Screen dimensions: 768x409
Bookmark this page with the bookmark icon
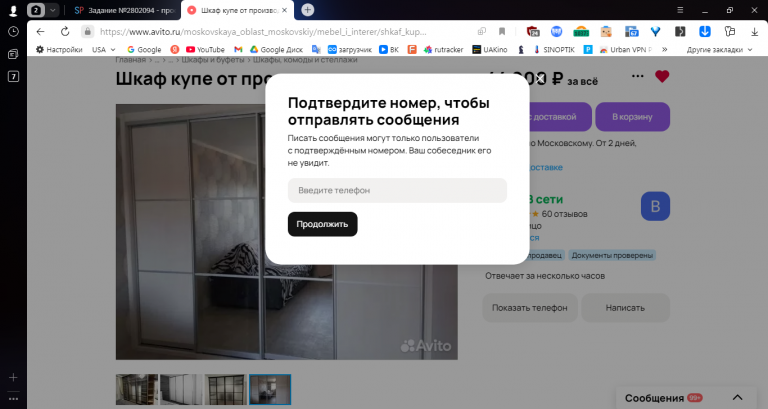coord(502,32)
